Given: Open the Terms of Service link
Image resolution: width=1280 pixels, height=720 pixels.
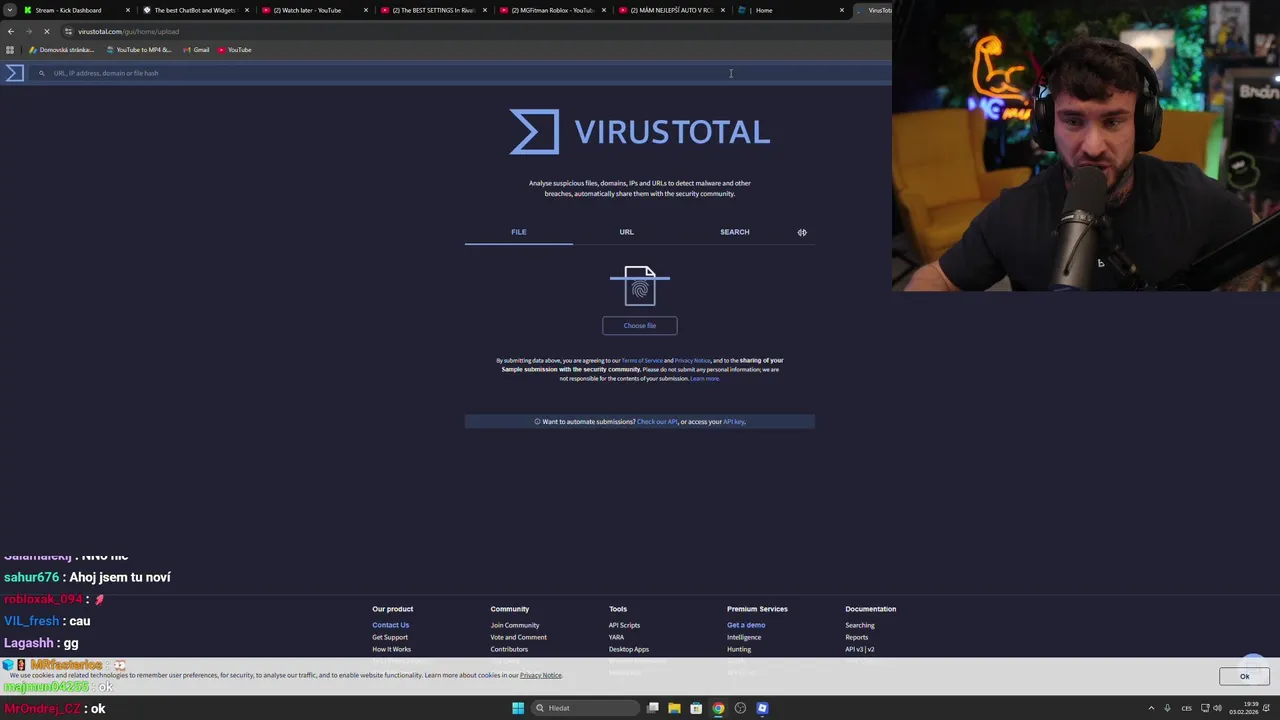Looking at the screenshot, I should point(642,360).
